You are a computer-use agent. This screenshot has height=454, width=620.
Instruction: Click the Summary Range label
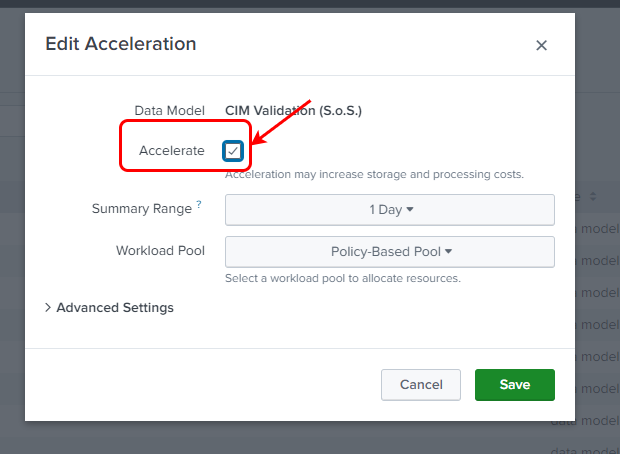(x=141, y=210)
